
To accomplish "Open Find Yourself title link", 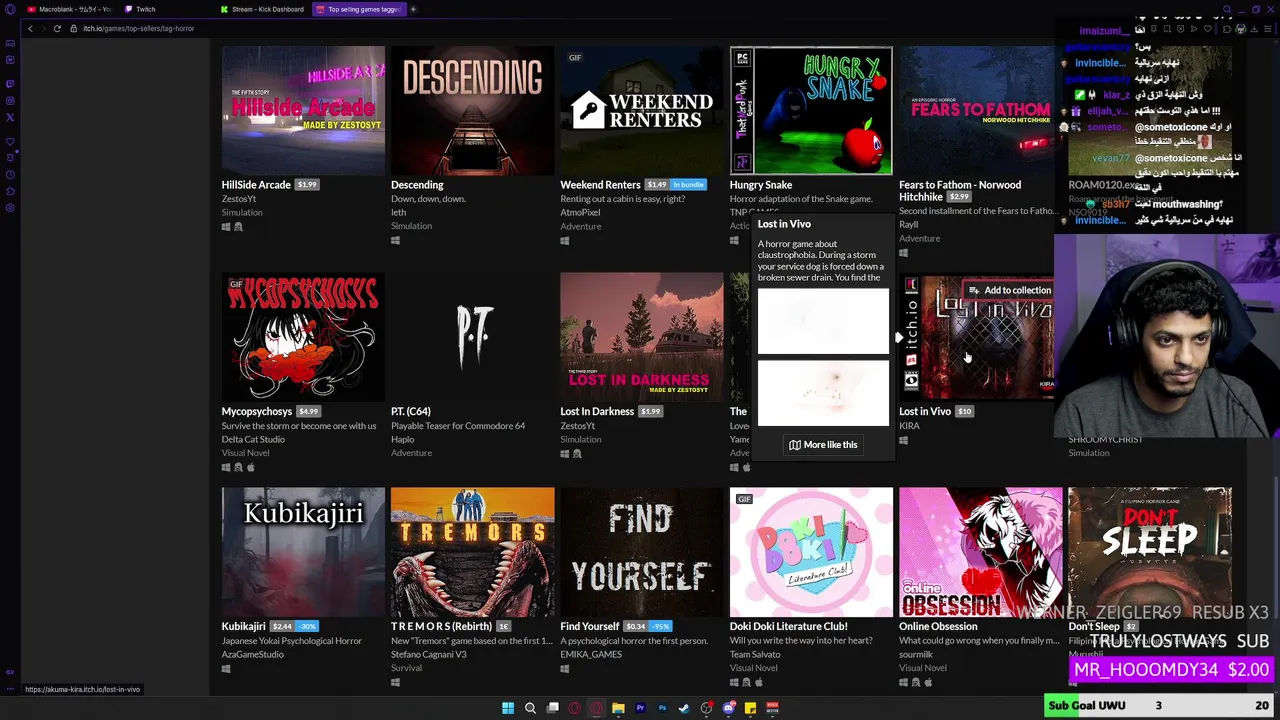I will pyautogui.click(x=590, y=627).
